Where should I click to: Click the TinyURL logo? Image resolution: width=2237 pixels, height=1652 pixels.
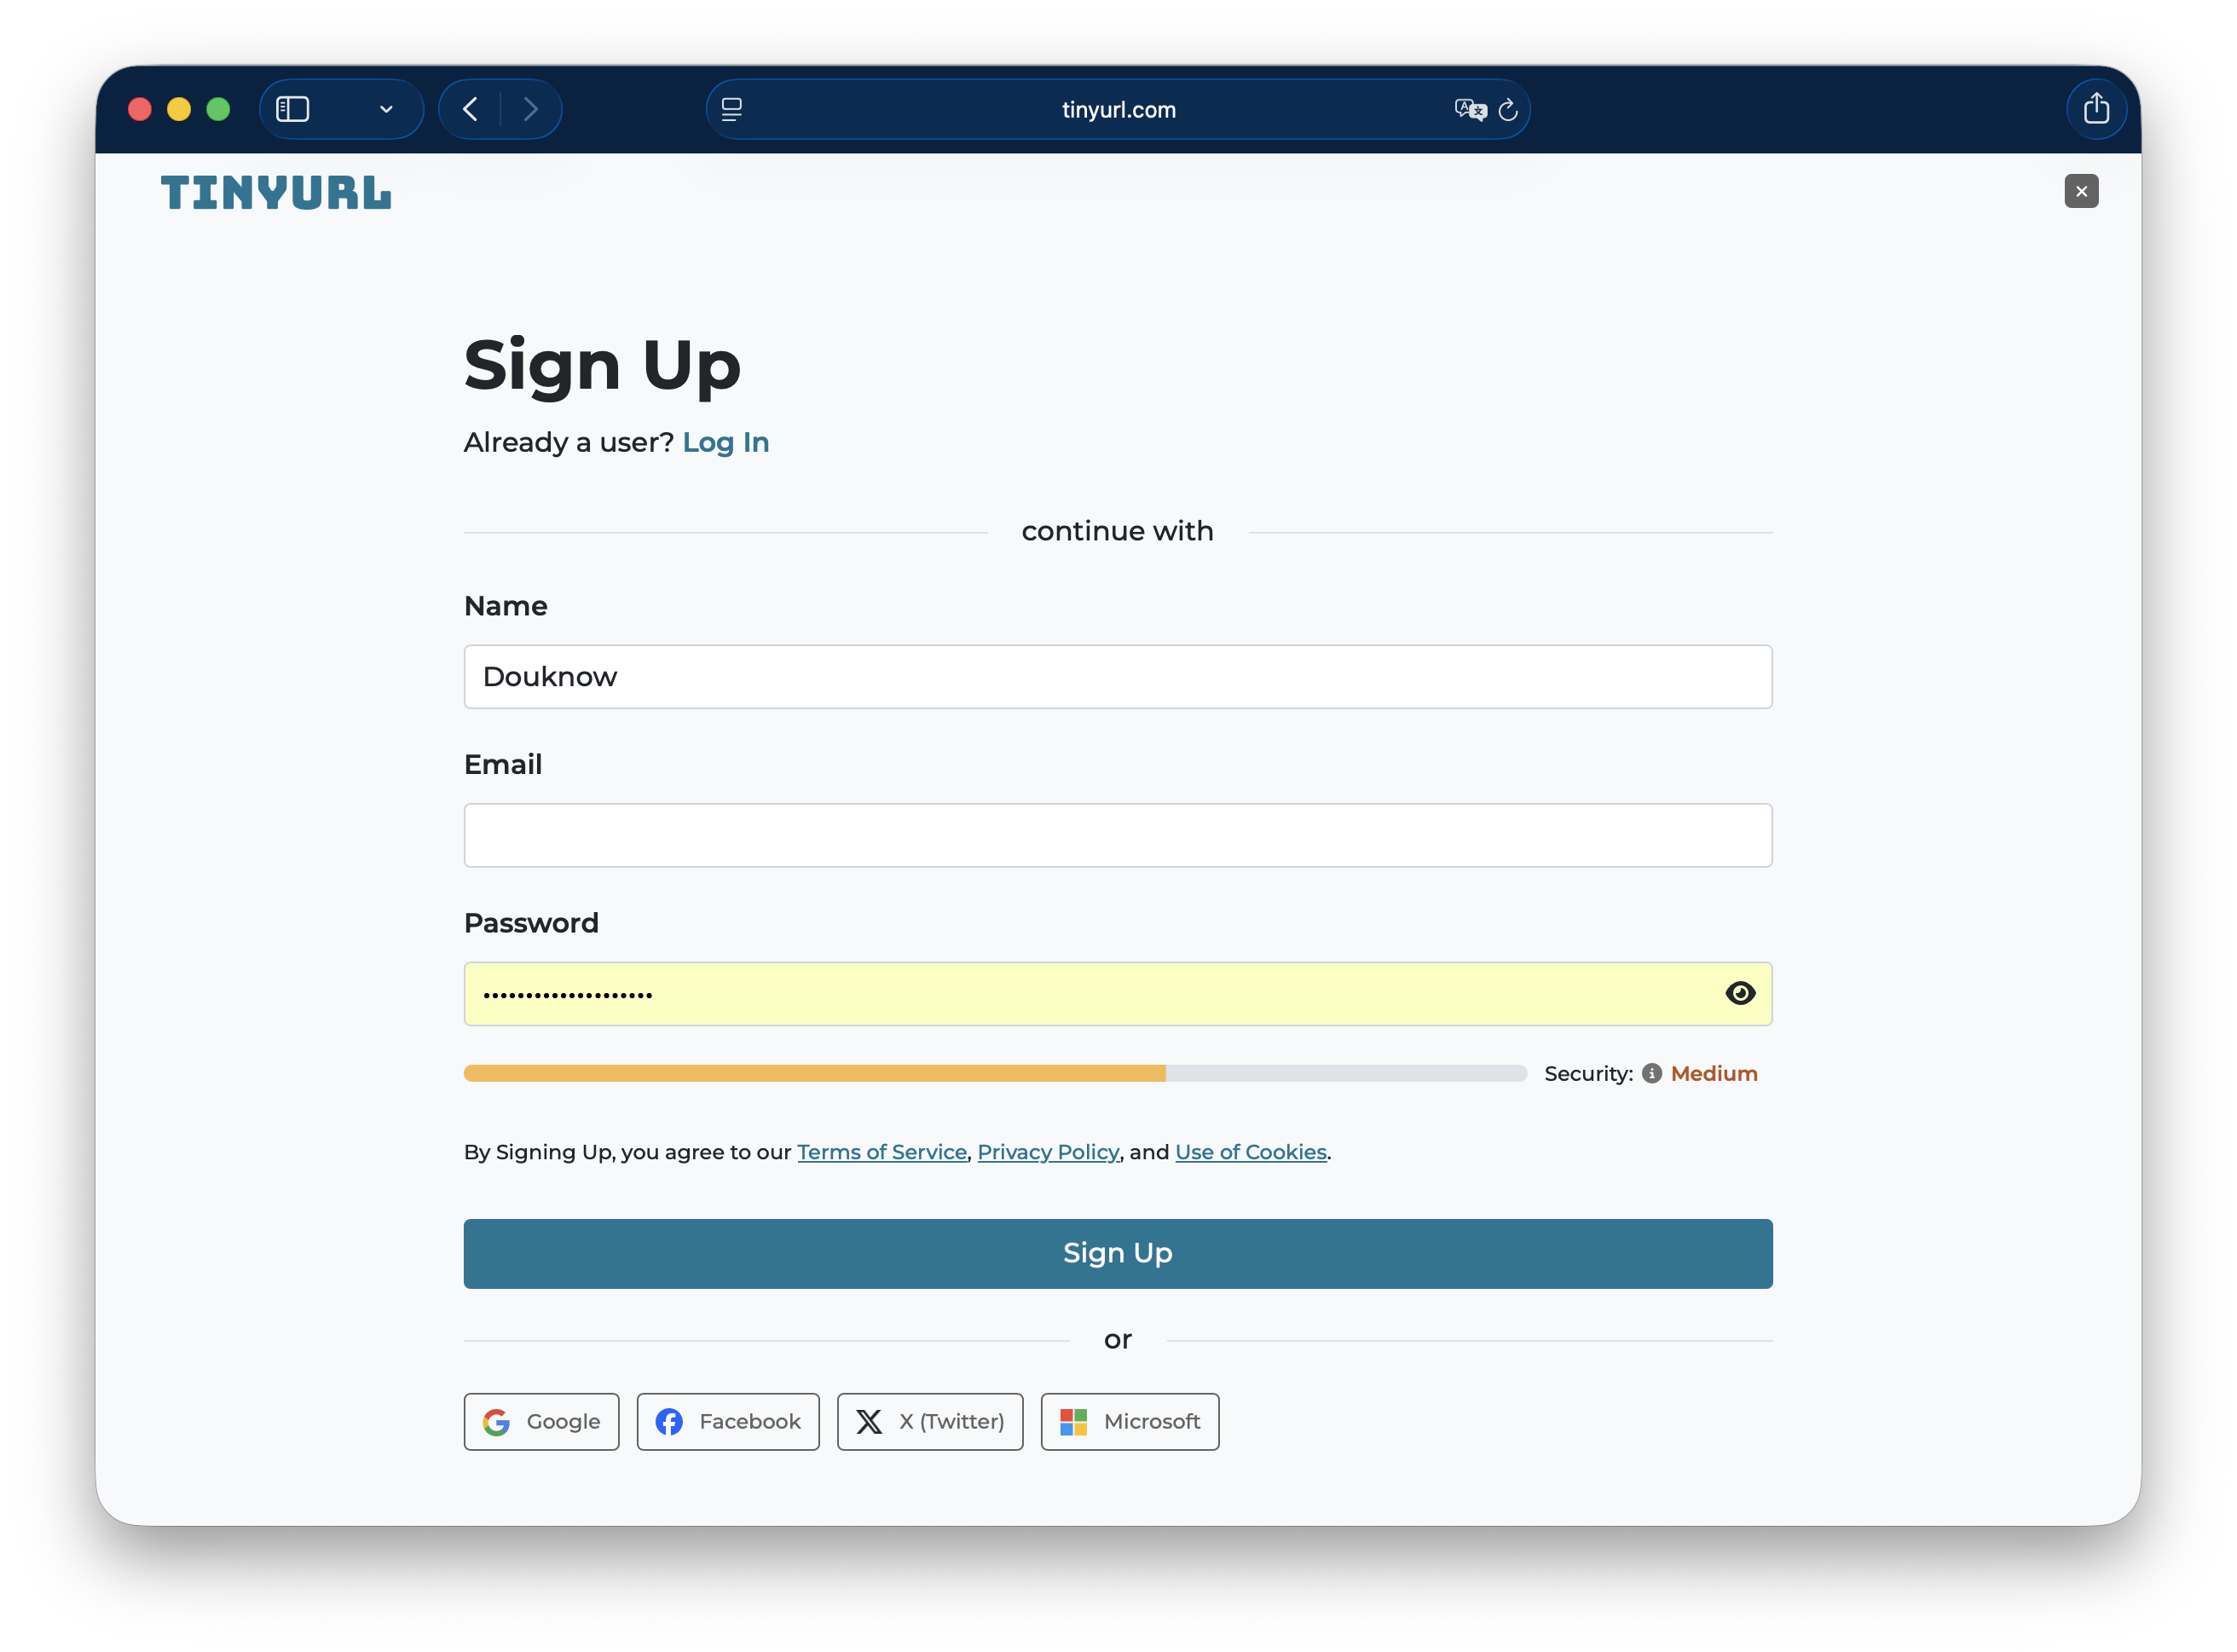click(276, 192)
